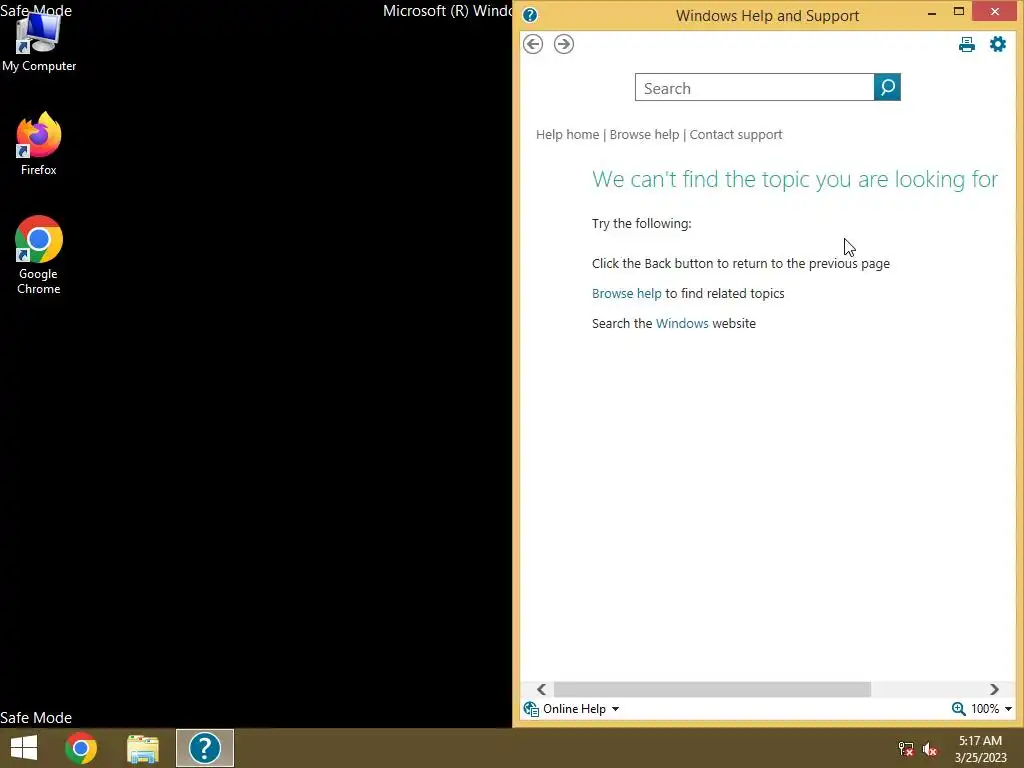Click the line "Click the Back button to return"
This screenshot has width=1024, height=768.
pos(741,264)
